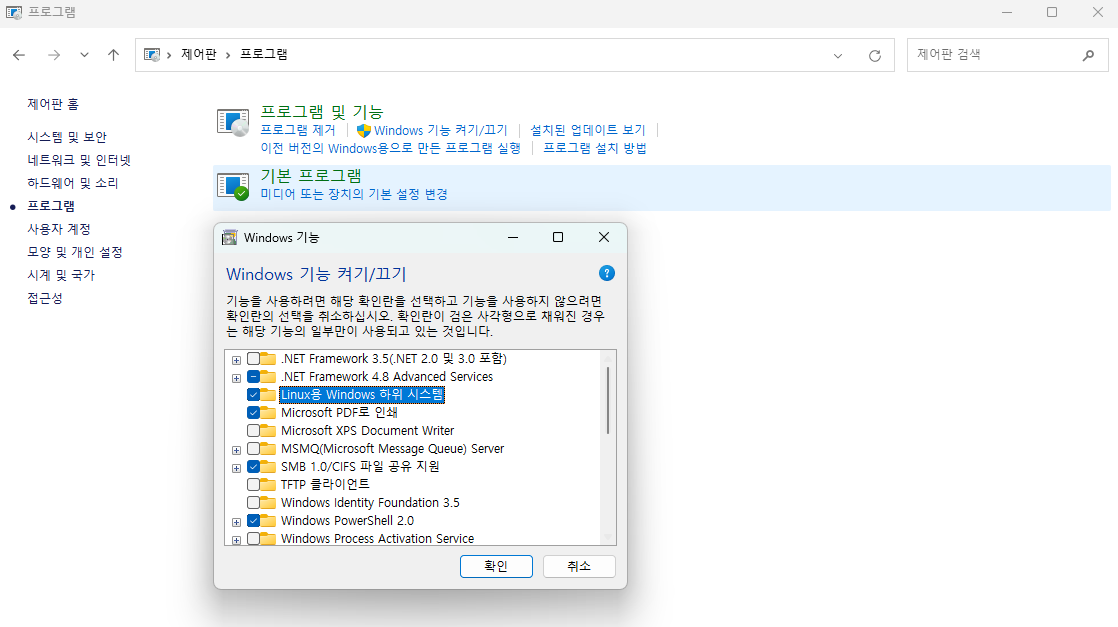Expand .NET Framework 3.5 tree node
This screenshot has height=627, width=1118.
click(x=236, y=360)
